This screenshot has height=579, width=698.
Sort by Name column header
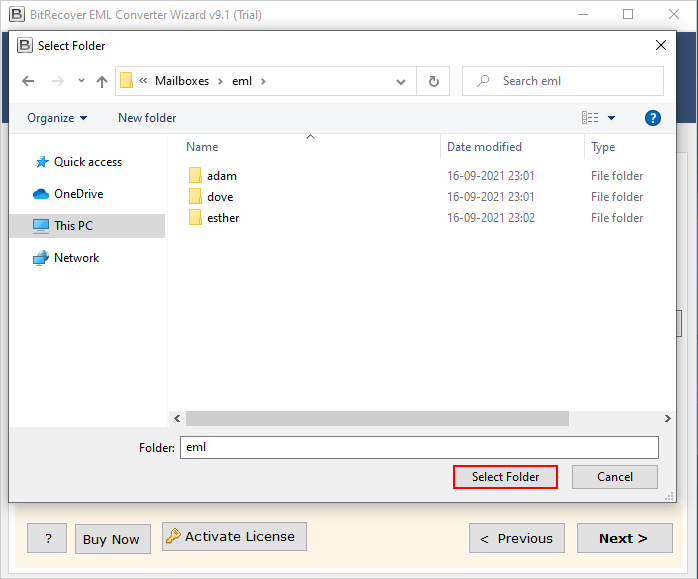[x=202, y=147]
